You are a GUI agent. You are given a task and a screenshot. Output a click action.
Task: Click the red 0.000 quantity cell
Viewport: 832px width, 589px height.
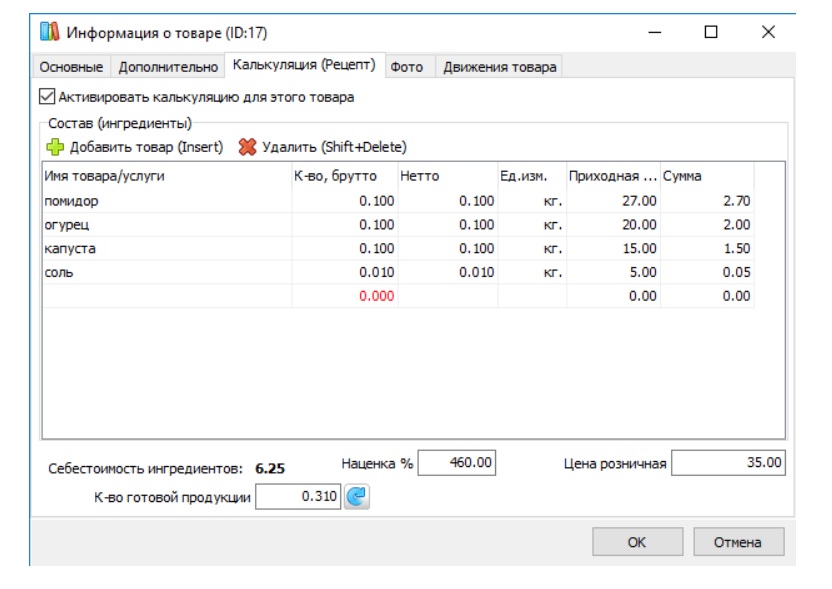pyautogui.click(x=344, y=296)
